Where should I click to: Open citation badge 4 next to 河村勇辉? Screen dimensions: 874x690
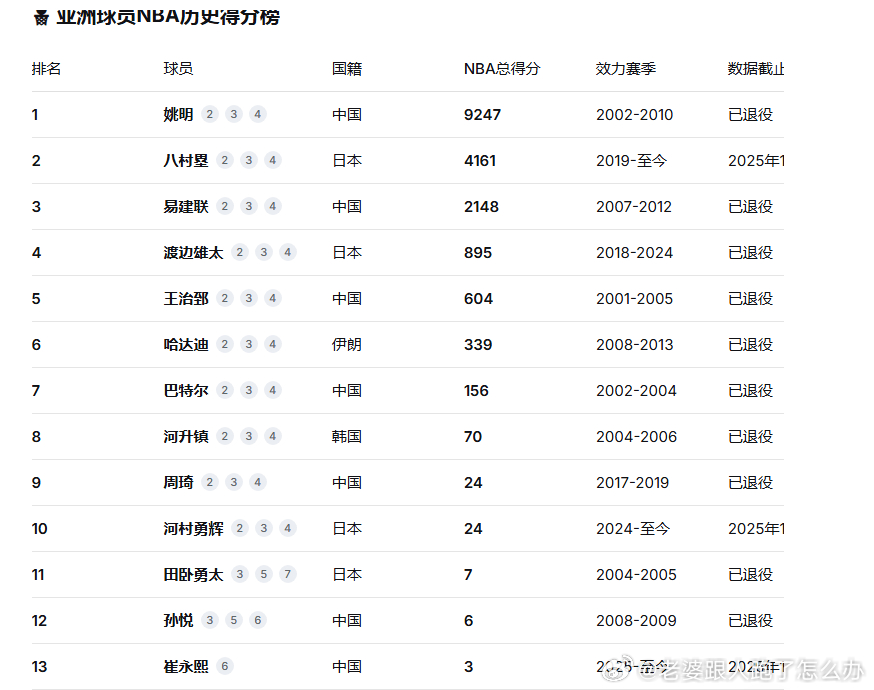click(288, 528)
